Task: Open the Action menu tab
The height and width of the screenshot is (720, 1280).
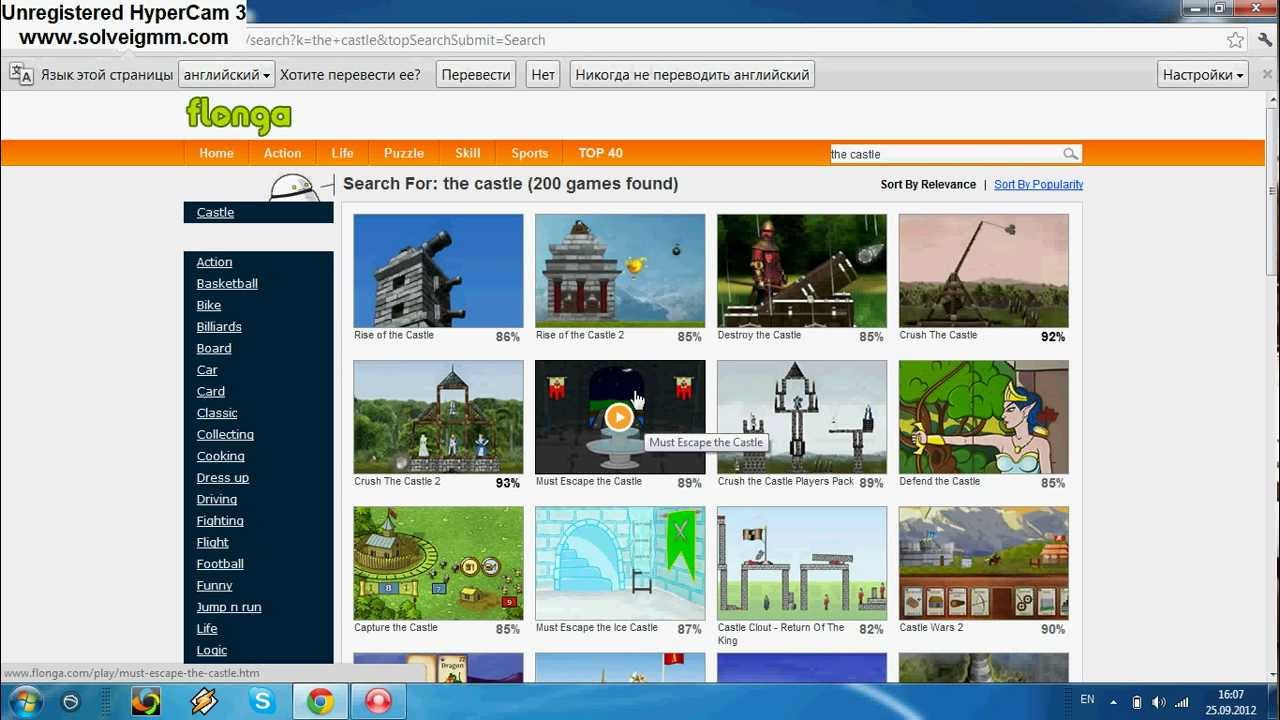Action: (x=282, y=153)
